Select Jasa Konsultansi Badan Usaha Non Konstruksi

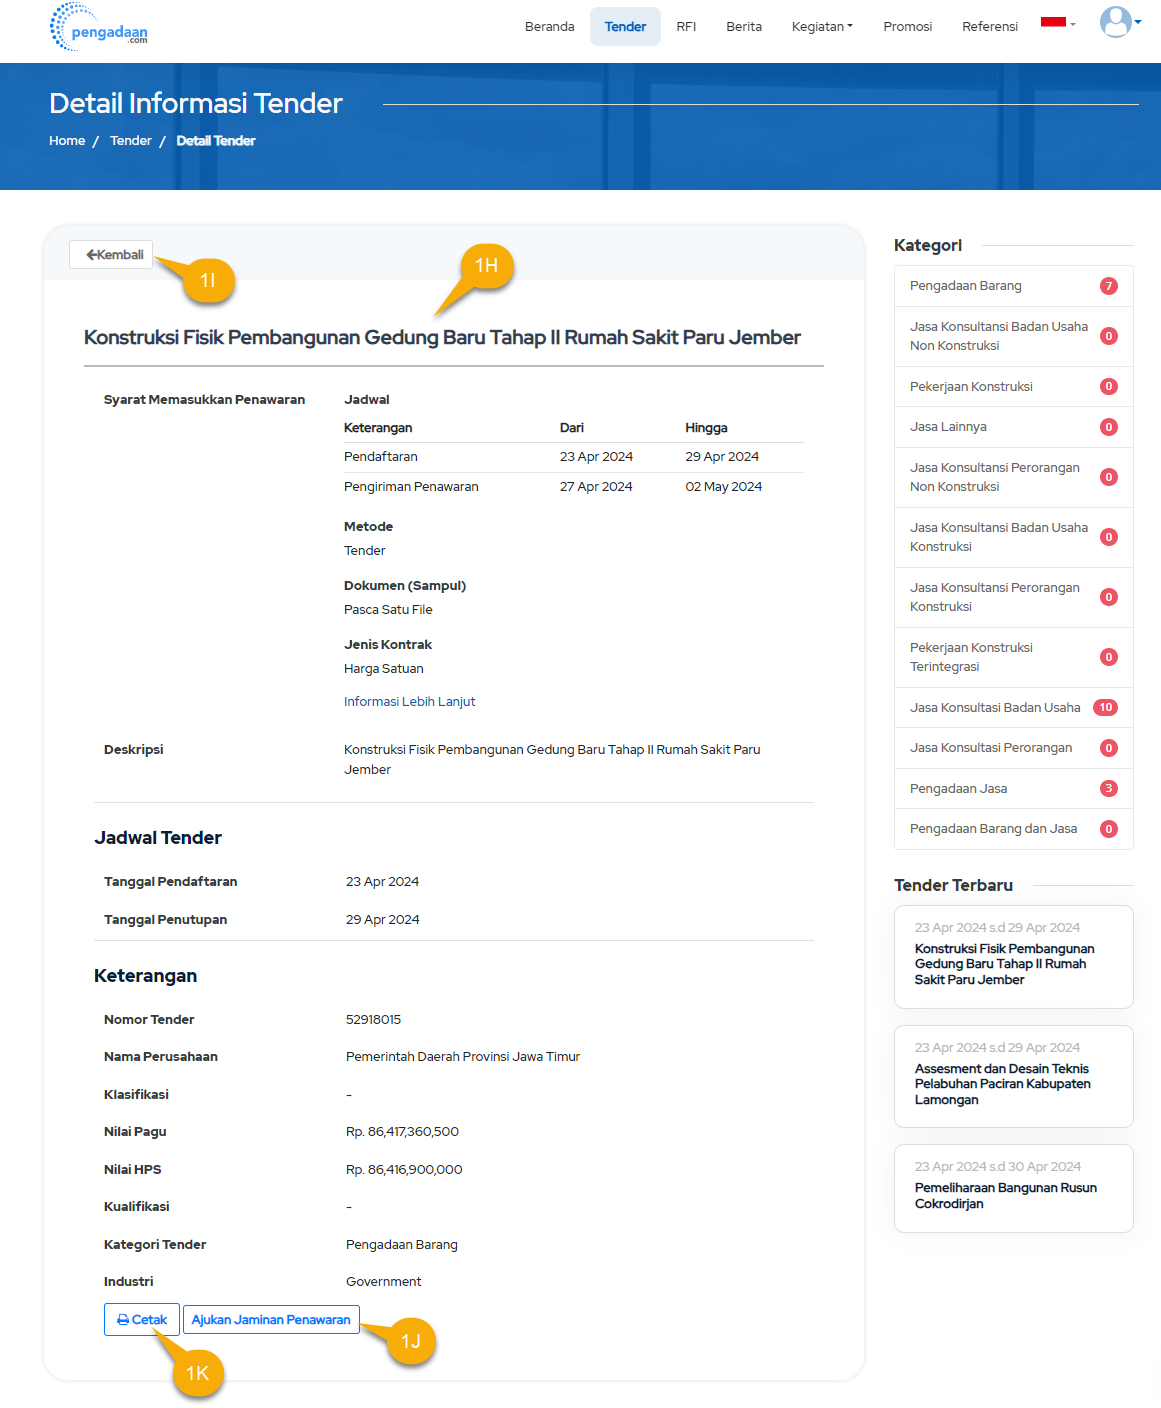pyautogui.click(x=1014, y=336)
